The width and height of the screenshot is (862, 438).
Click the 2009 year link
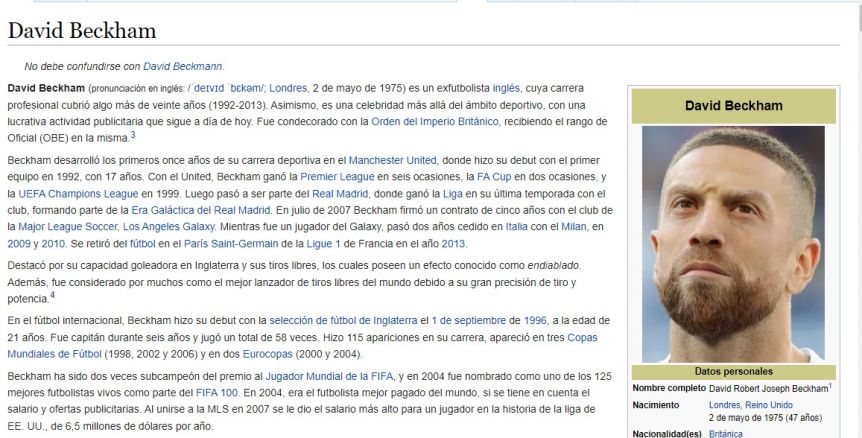coord(19,244)
